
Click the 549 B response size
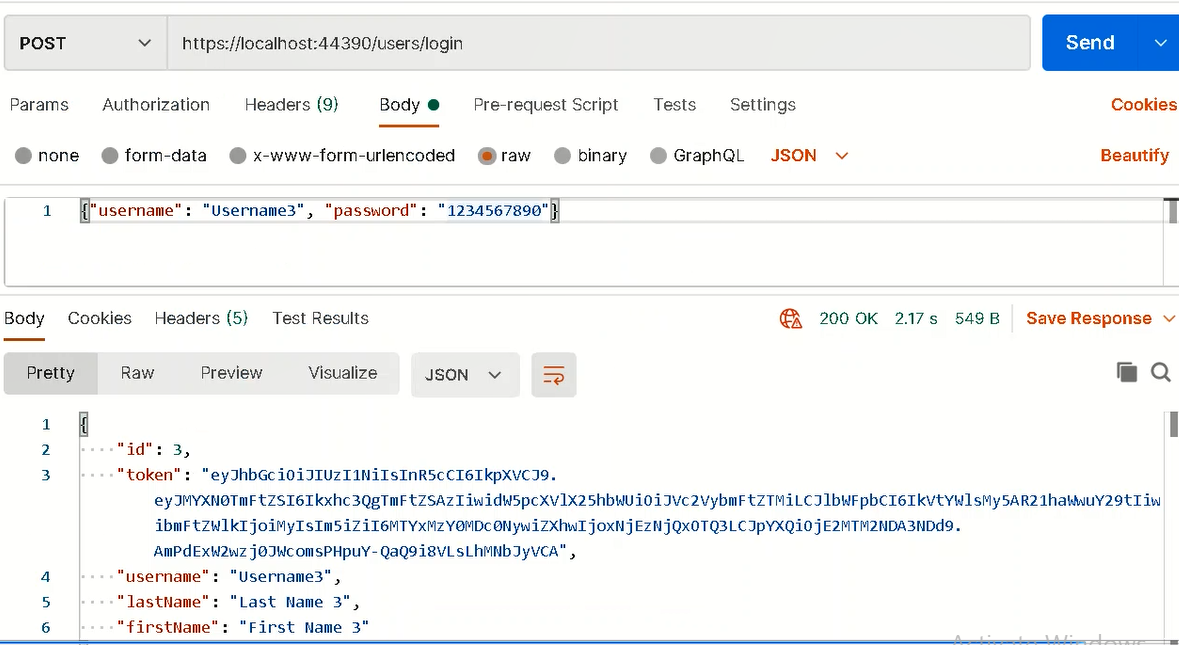pyautogui.click(x=977, y=319)
